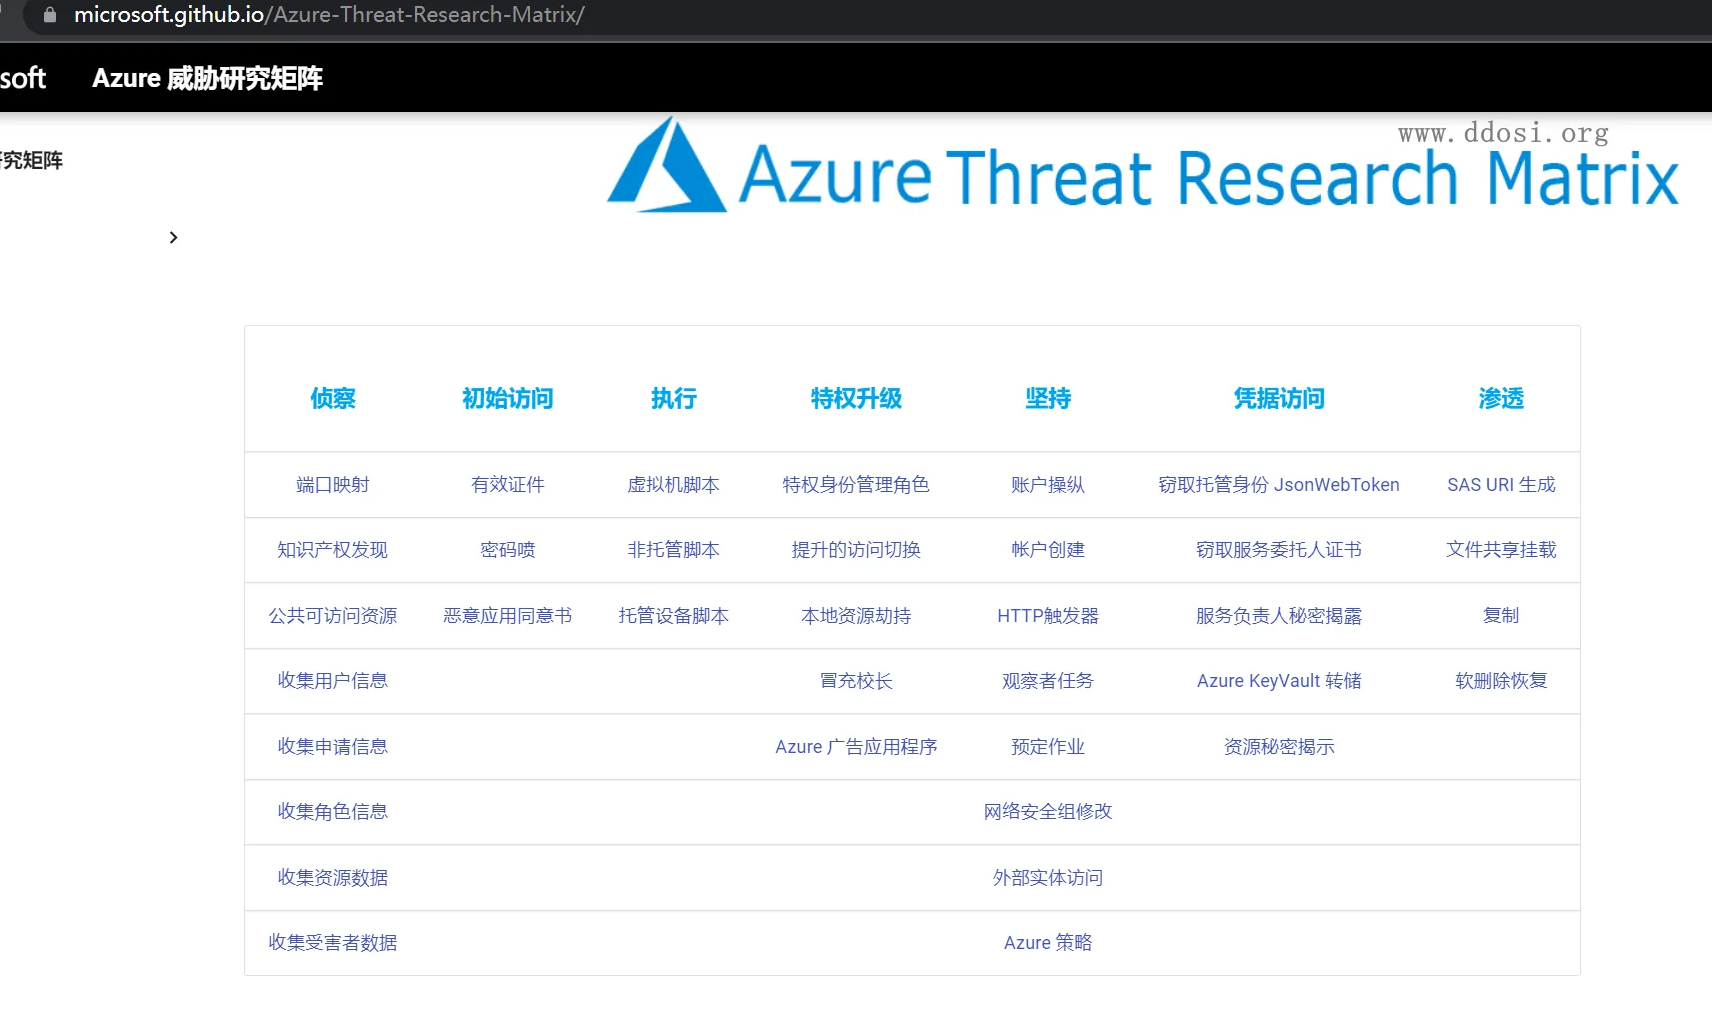1712x1010 pixels.
Task: Select the 复制 technique
Action: [1501, 616]
